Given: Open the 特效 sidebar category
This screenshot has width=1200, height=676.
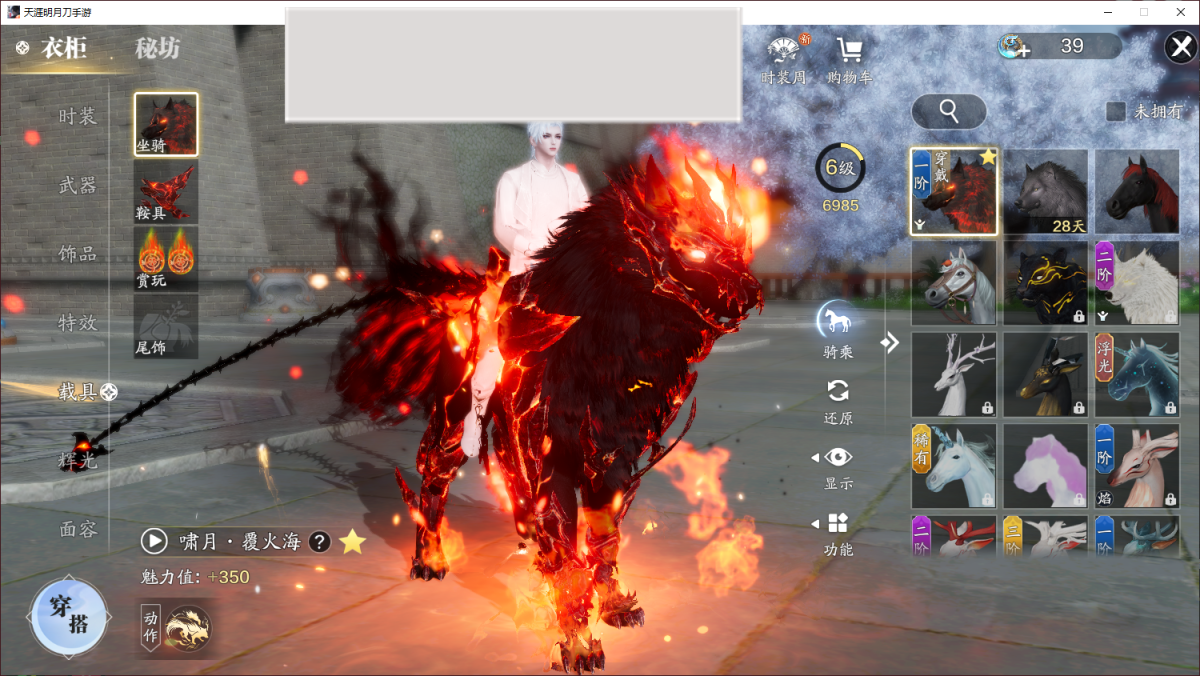Looking at the screenshot, I should (x=78, y=323).
